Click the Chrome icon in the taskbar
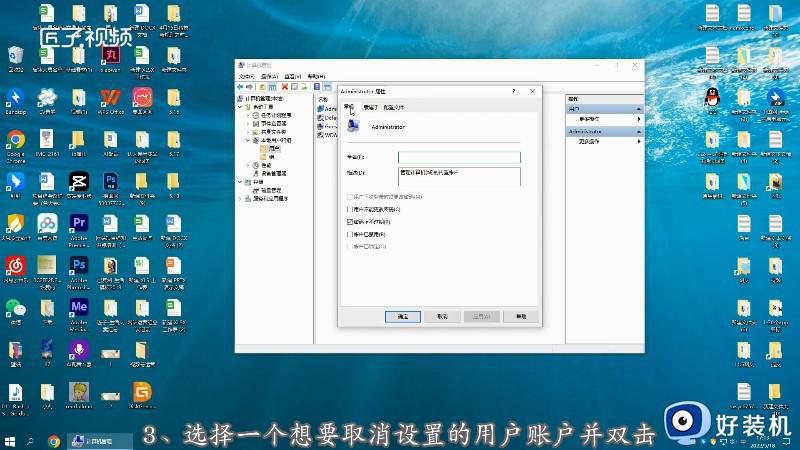 pyautogui.click(x=54, y=441)
